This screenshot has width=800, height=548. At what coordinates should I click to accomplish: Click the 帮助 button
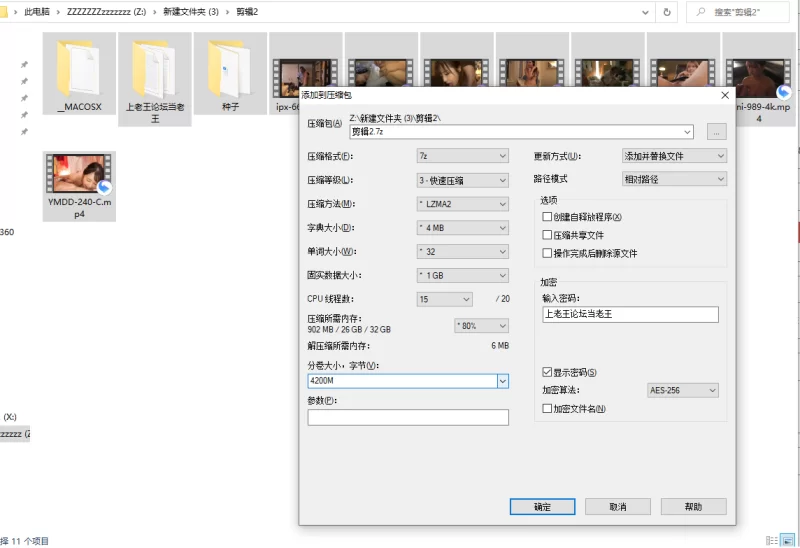[x=693, y=507]
